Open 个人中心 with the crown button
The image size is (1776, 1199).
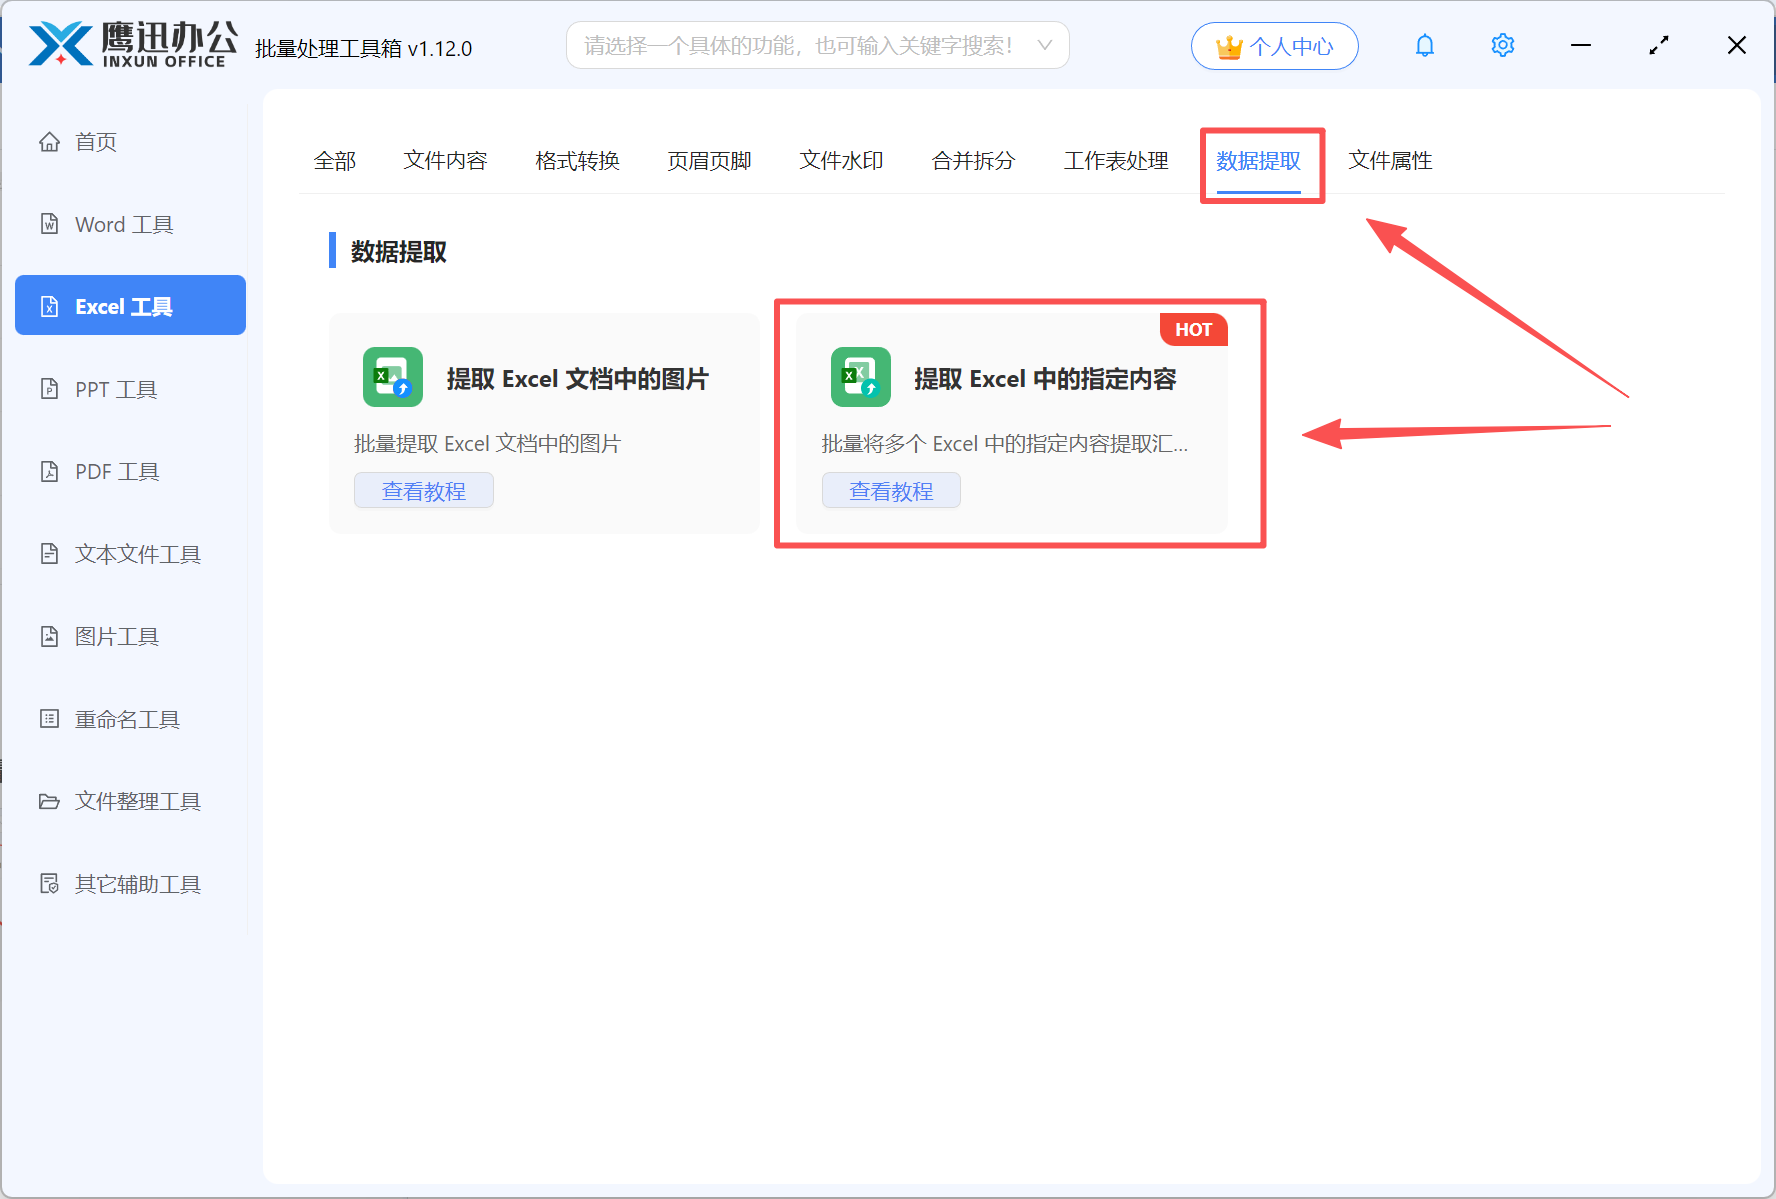point(1274,45)
